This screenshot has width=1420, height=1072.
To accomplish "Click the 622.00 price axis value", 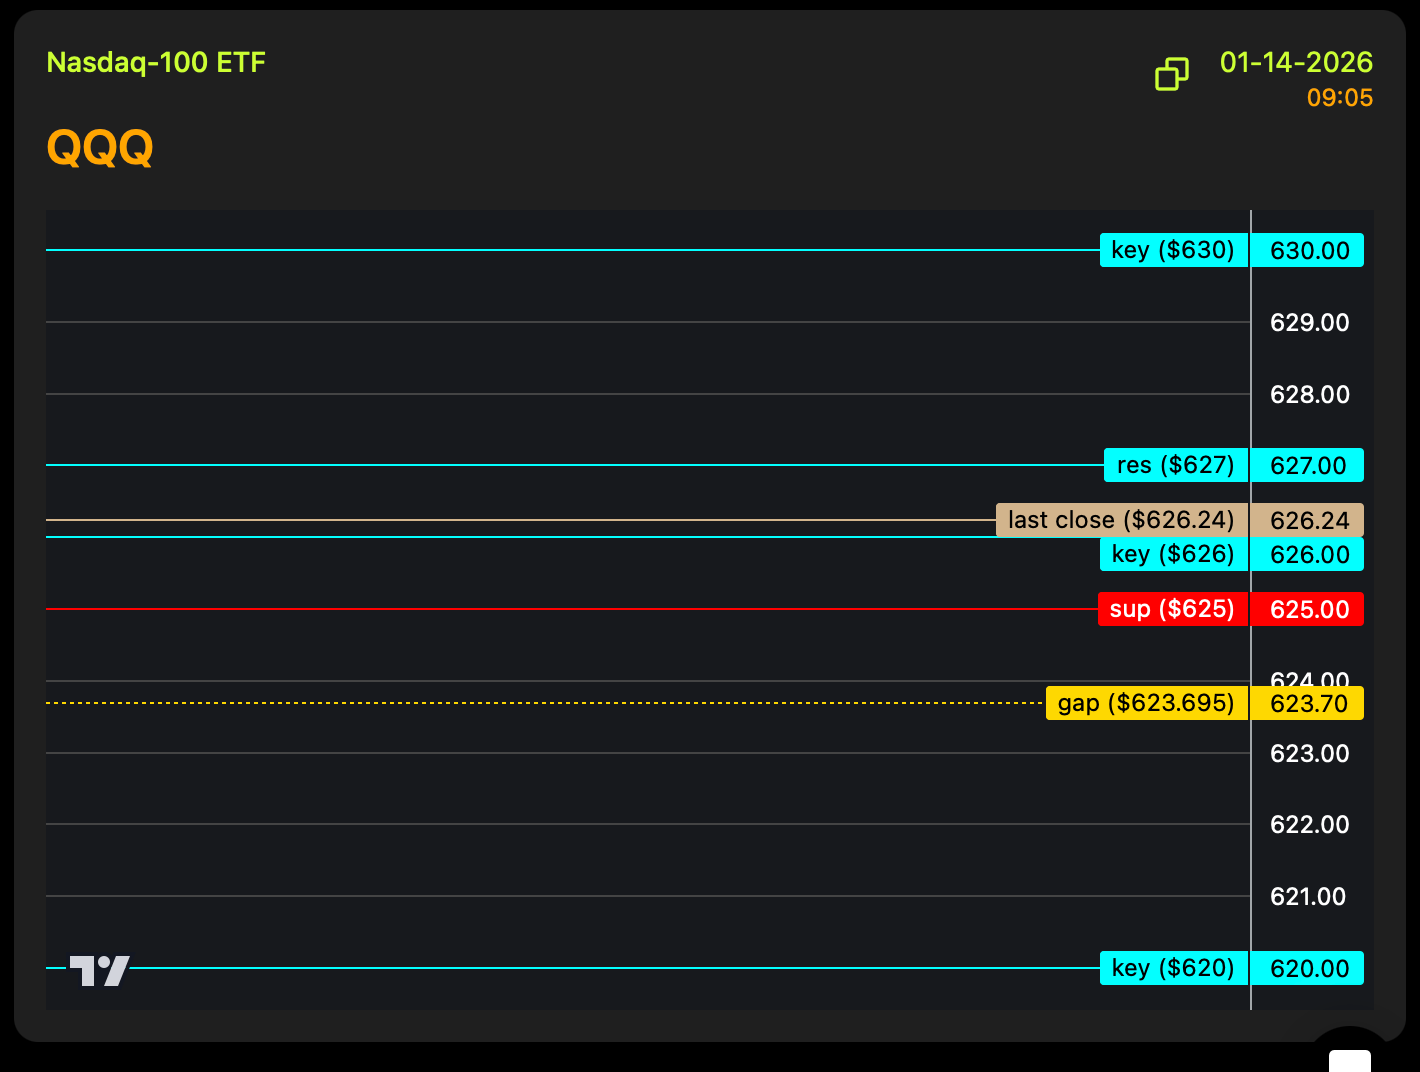I will (x=1309, y=824).
